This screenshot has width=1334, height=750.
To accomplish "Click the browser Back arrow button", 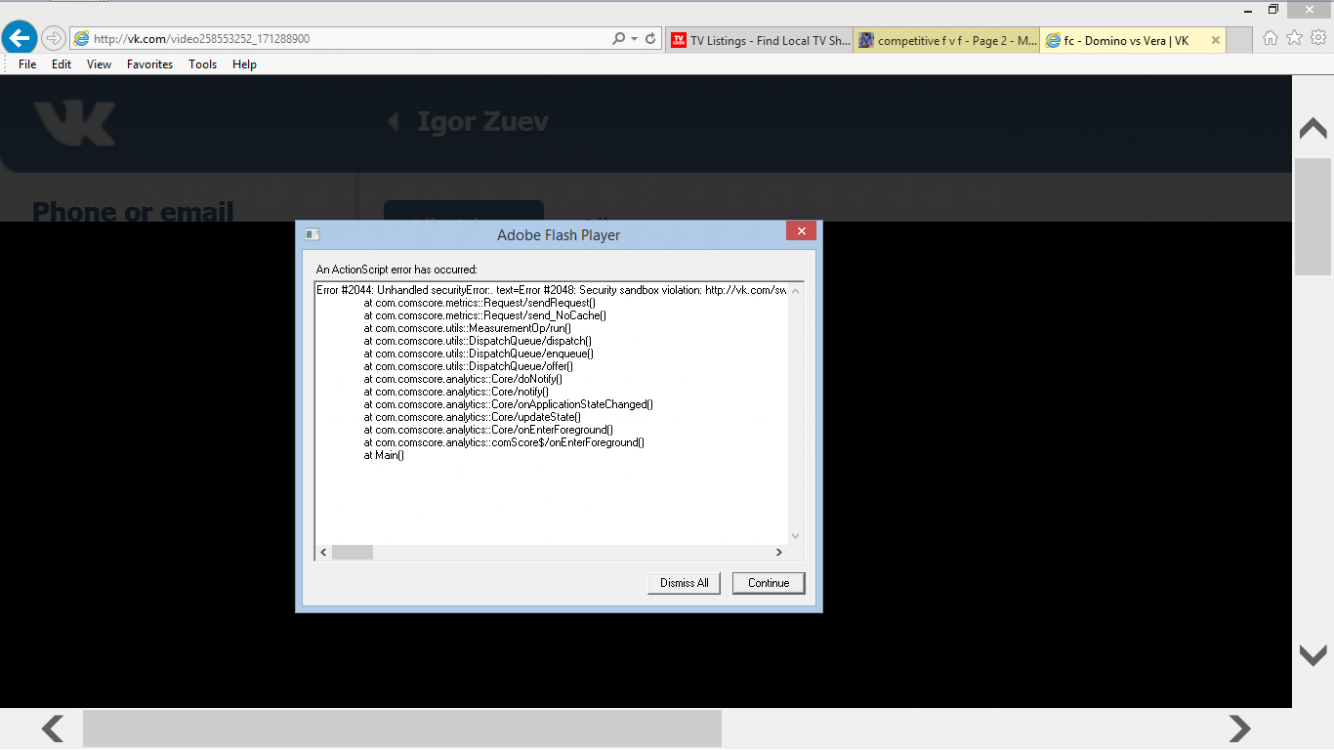I will tap(20, 39).
